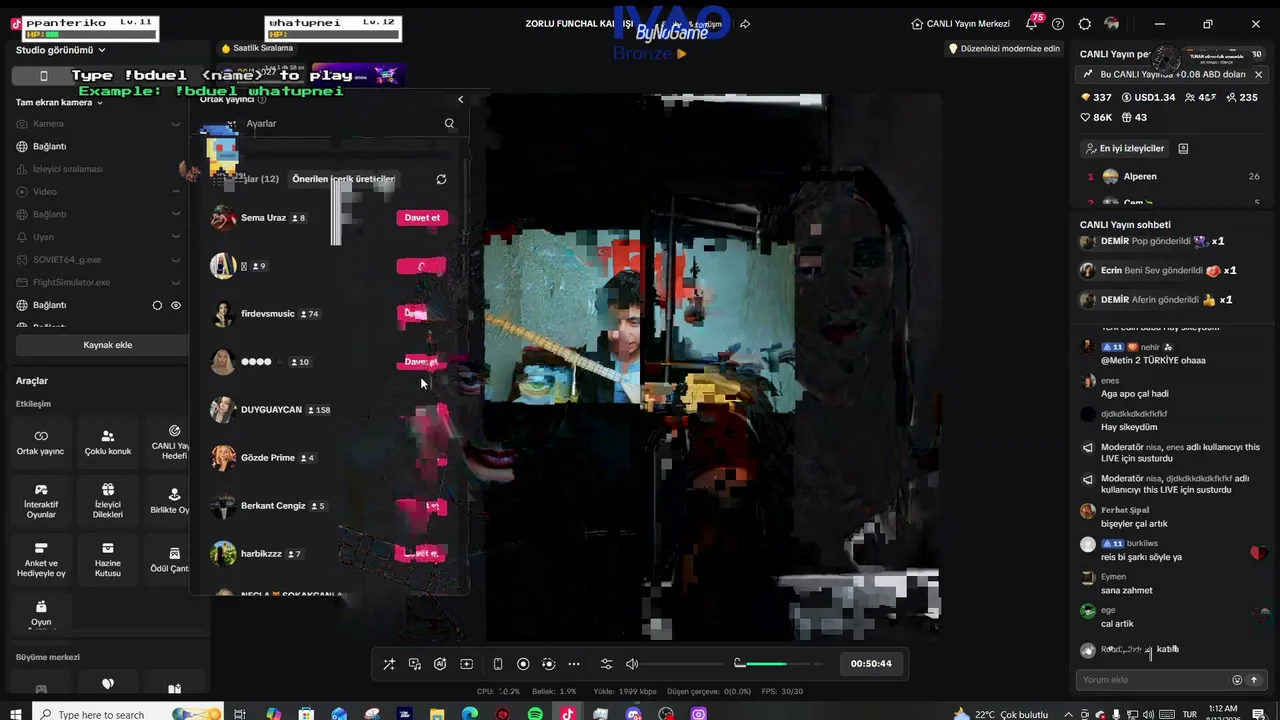Screen dimensions: 1280x720
Task: Select firdevsmusic in the co-host list
Action: 267,314
